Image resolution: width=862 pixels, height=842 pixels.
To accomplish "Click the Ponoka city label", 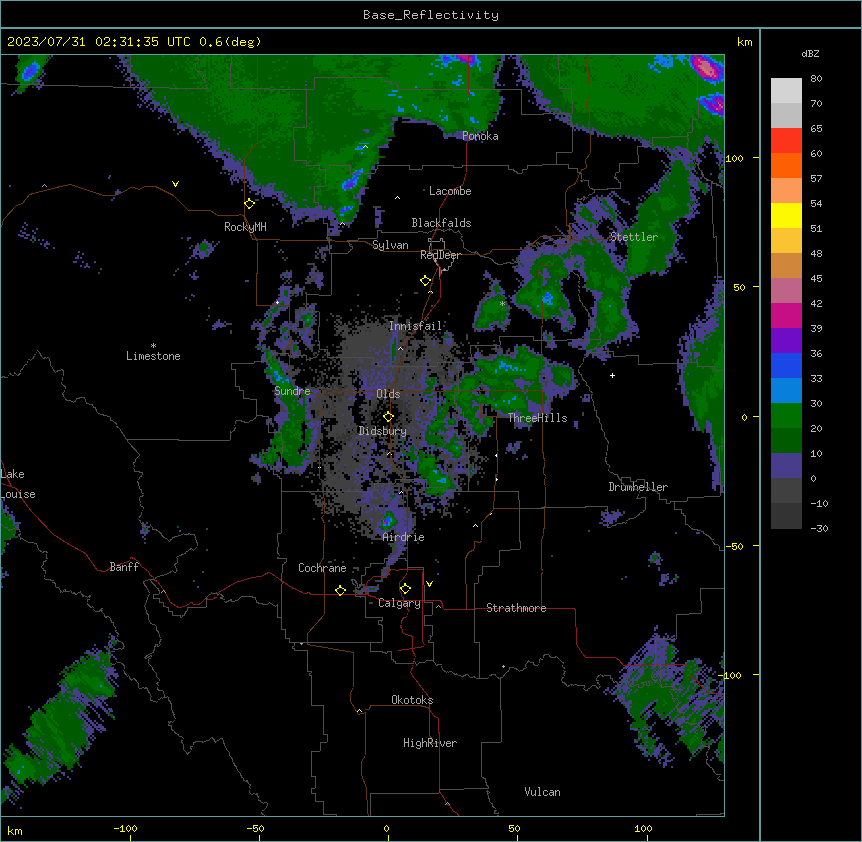I will (x=480, y=136).
